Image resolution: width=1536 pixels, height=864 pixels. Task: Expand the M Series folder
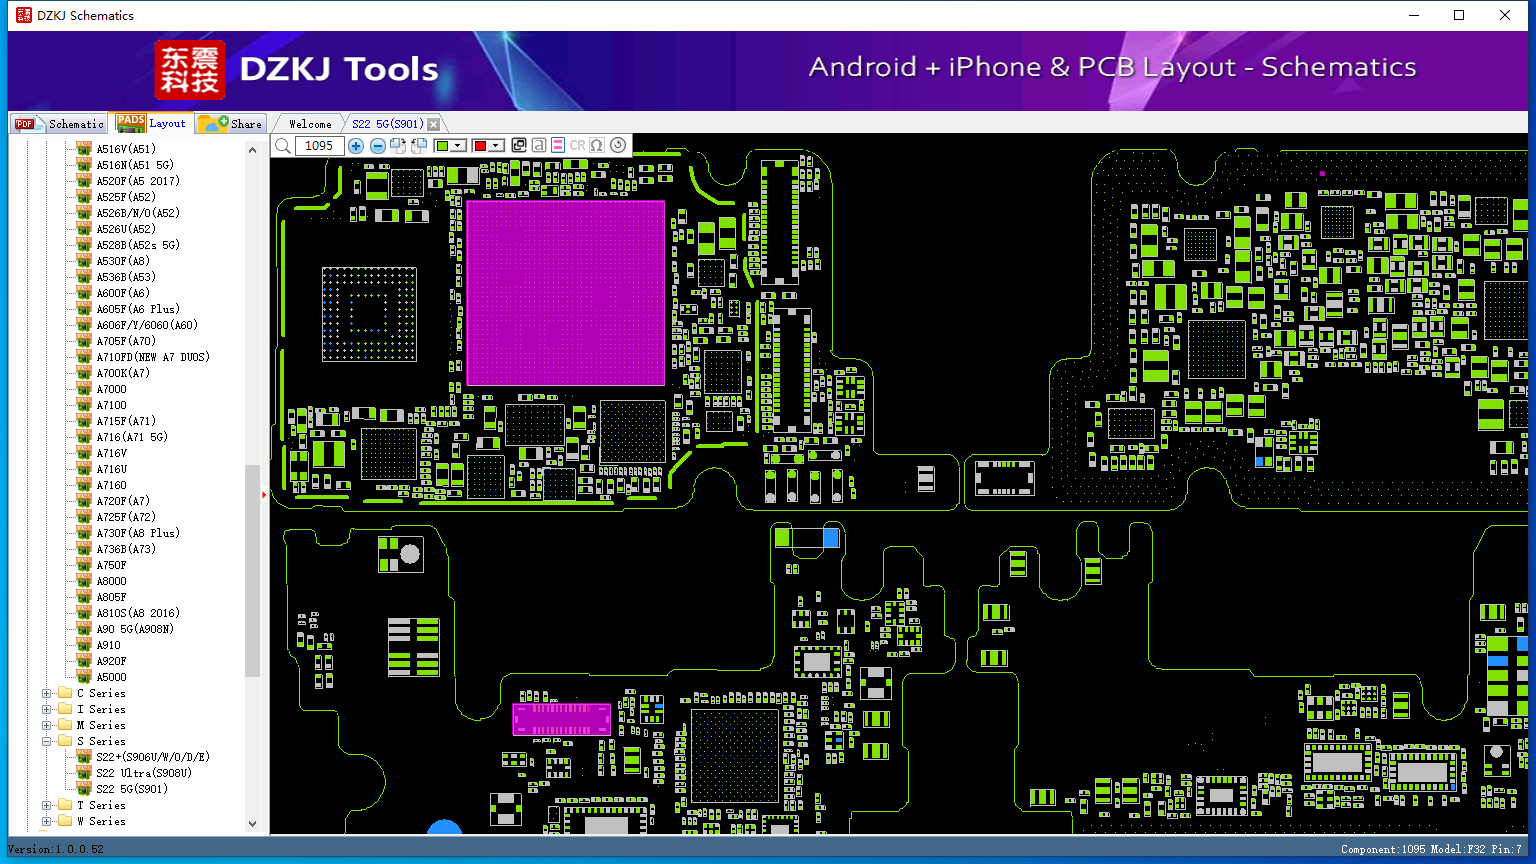(x=47, y=725)
